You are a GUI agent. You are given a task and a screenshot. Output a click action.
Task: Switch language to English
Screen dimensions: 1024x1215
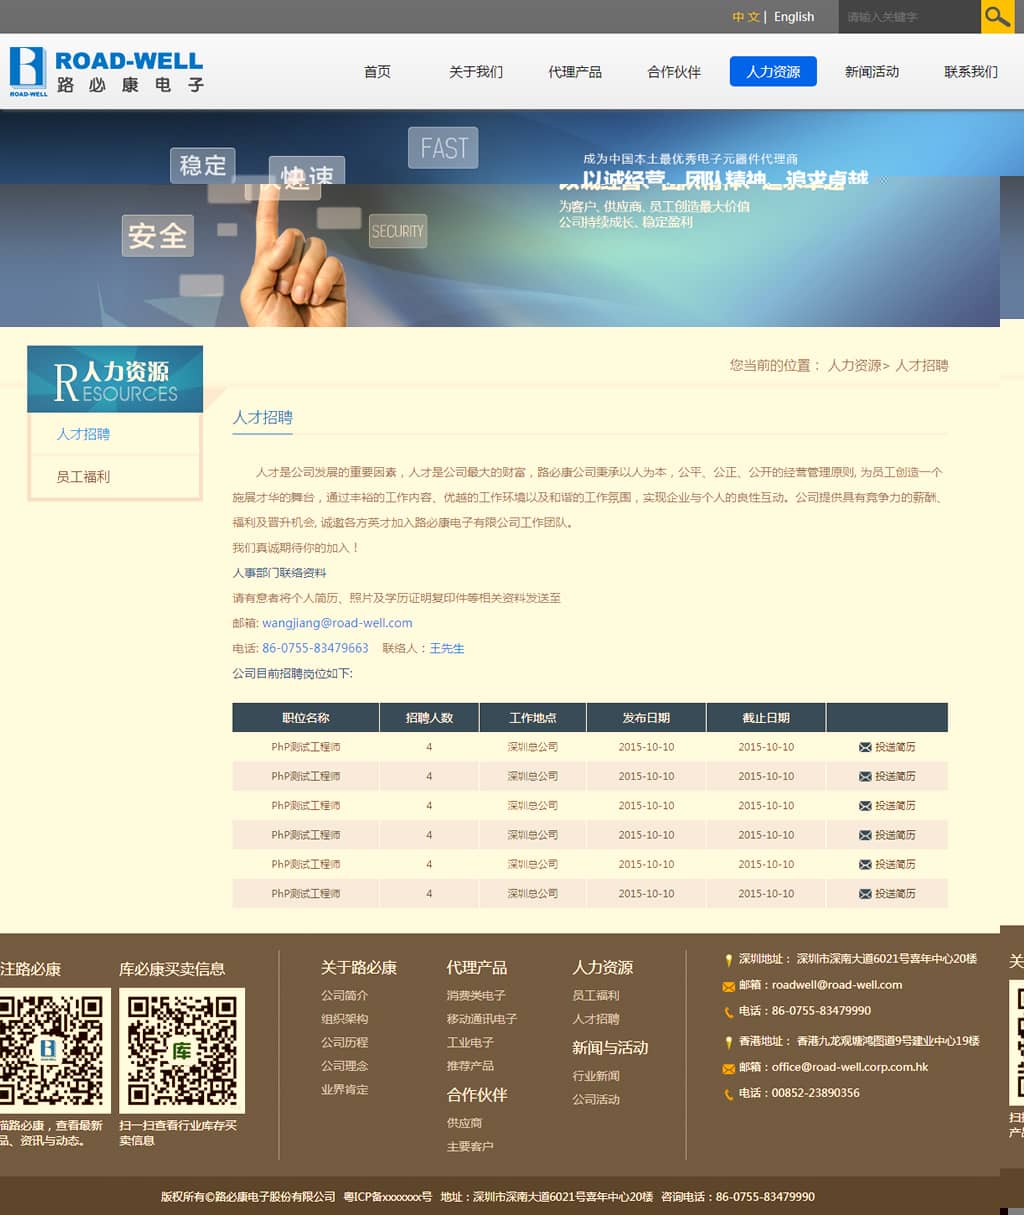click(x=794, y=17)
